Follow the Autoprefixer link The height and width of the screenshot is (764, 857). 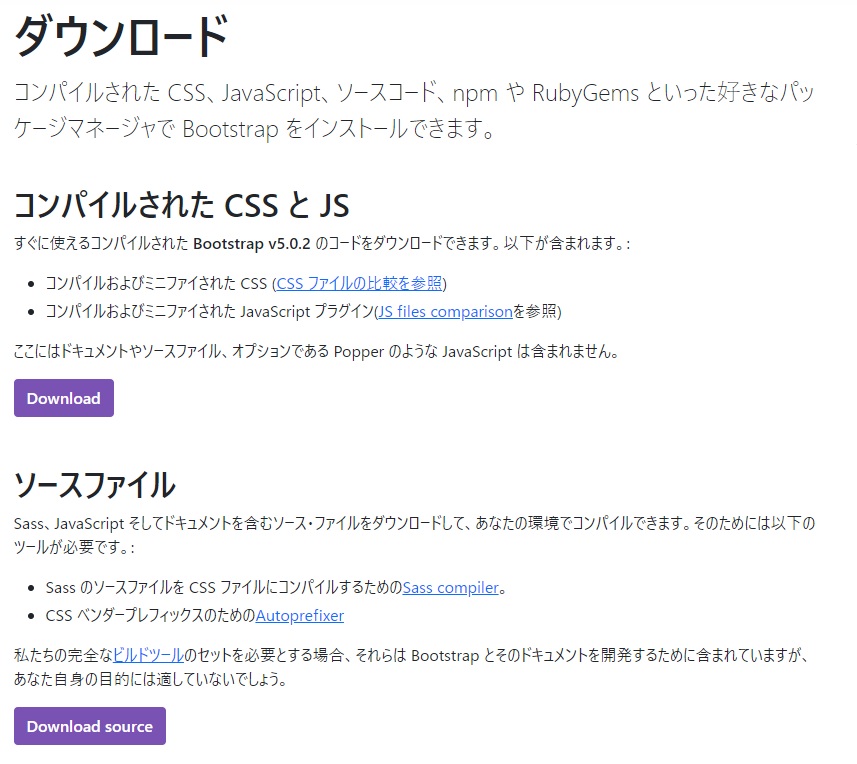pyautogui.click(x=300, y=616)
